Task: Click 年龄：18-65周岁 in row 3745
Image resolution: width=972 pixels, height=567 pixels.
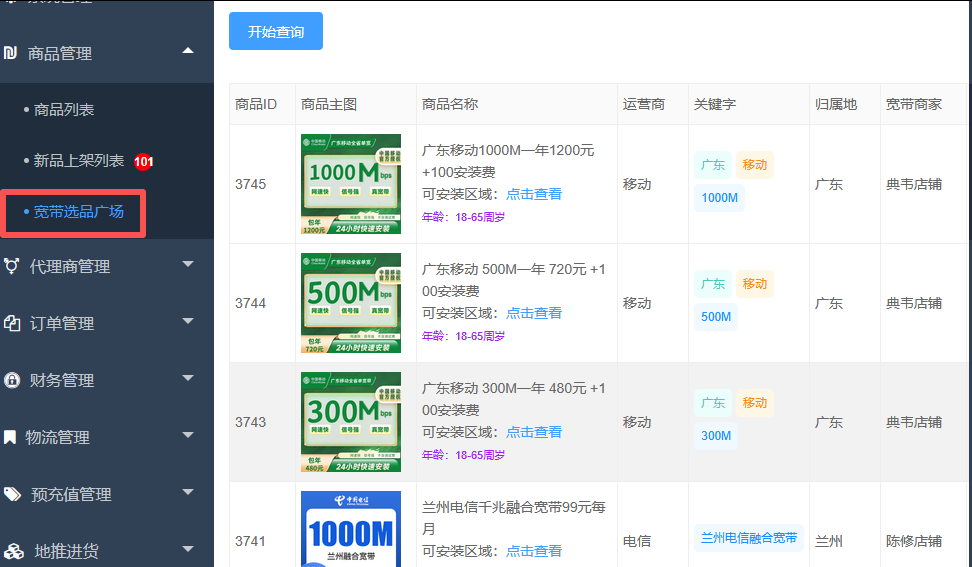Action: pyautogui.click(x=463, y=217)
